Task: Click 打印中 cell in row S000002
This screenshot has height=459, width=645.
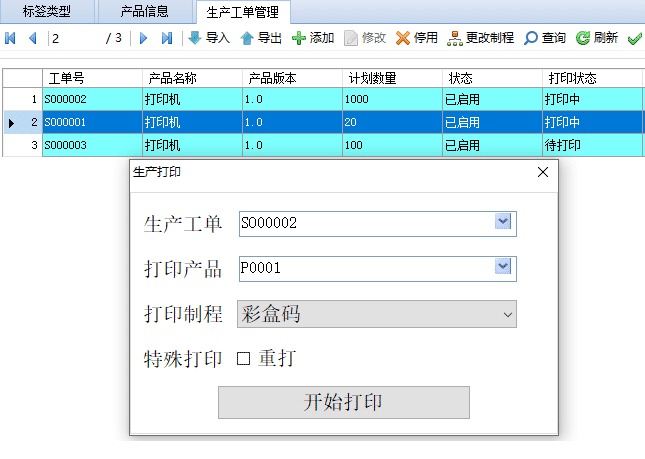Action: 592,99
